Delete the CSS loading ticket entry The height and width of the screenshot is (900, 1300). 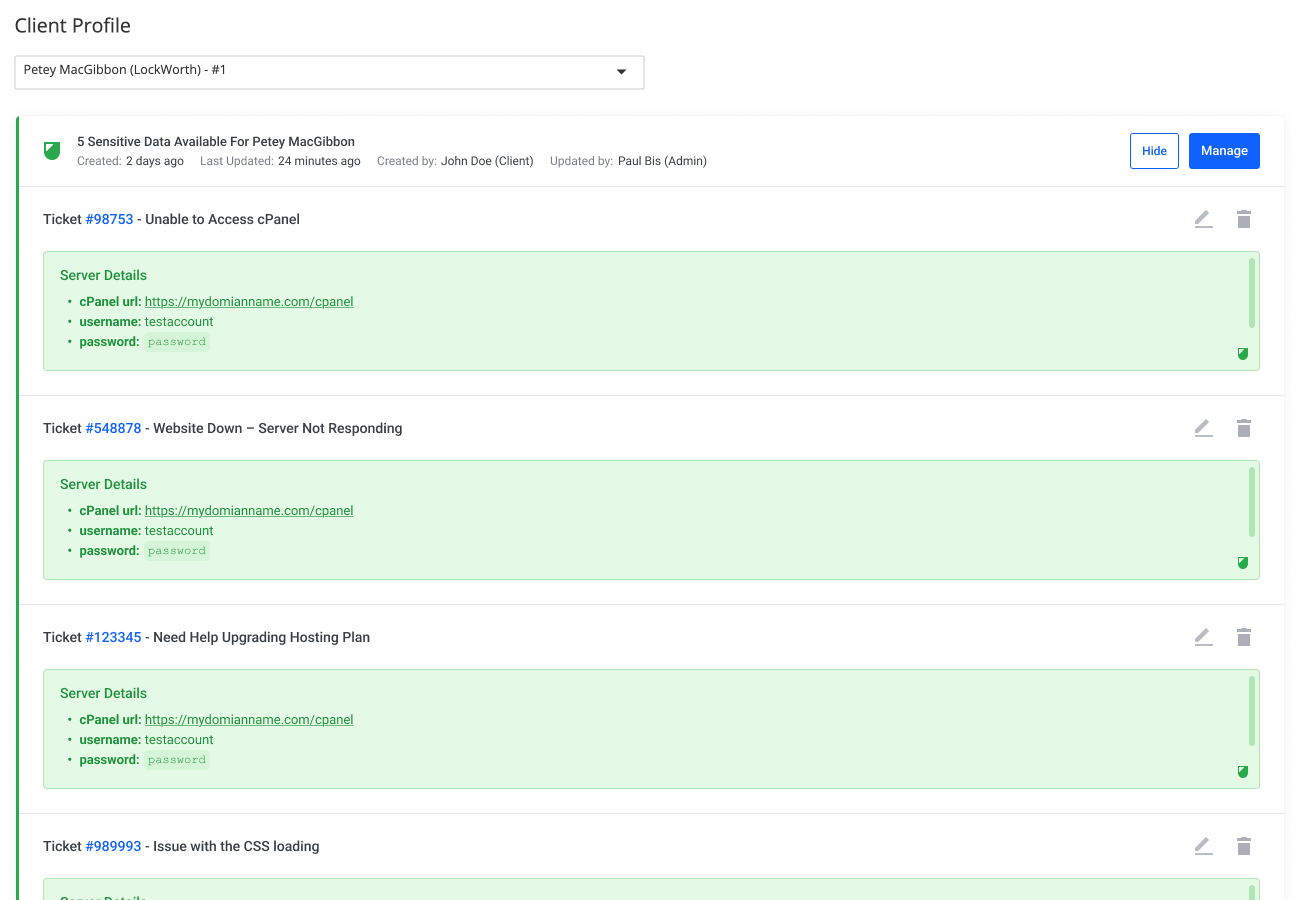point(1244,846)
